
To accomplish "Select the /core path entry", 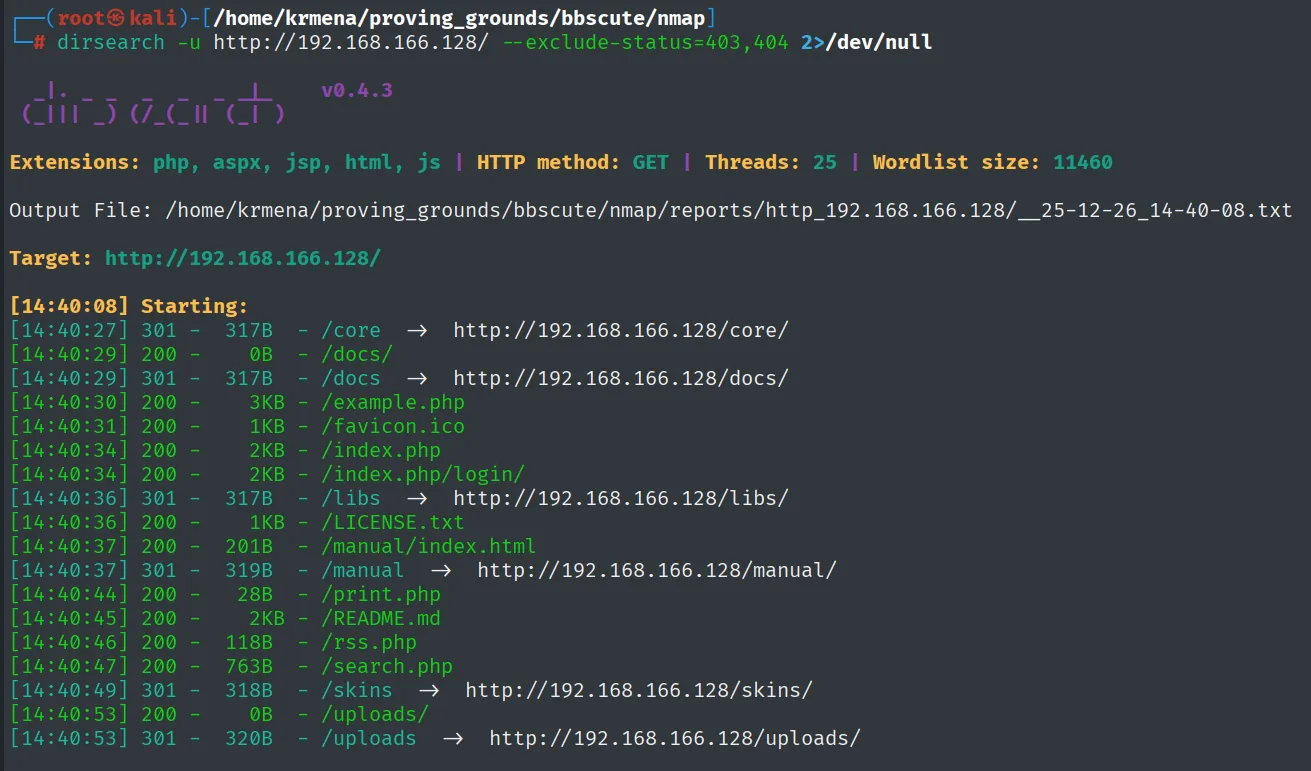I will [x=351, y=330].
